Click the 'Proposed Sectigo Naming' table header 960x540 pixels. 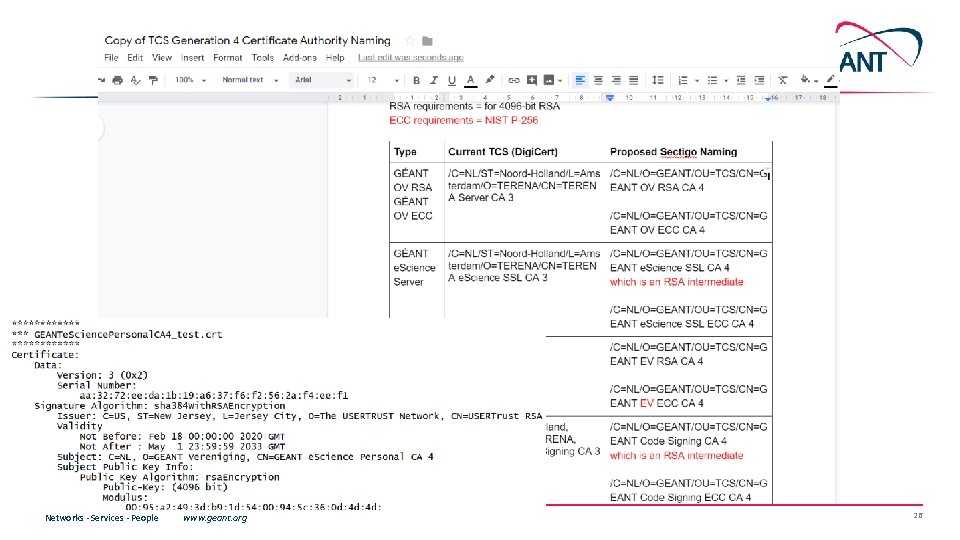click(673, 152)
